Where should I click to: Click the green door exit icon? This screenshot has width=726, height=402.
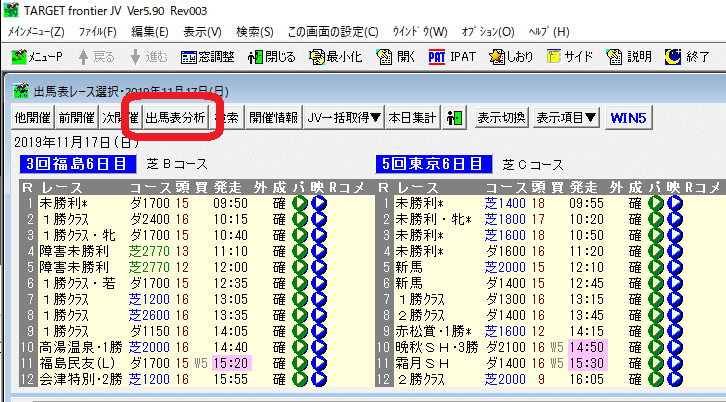coord(455,118)
